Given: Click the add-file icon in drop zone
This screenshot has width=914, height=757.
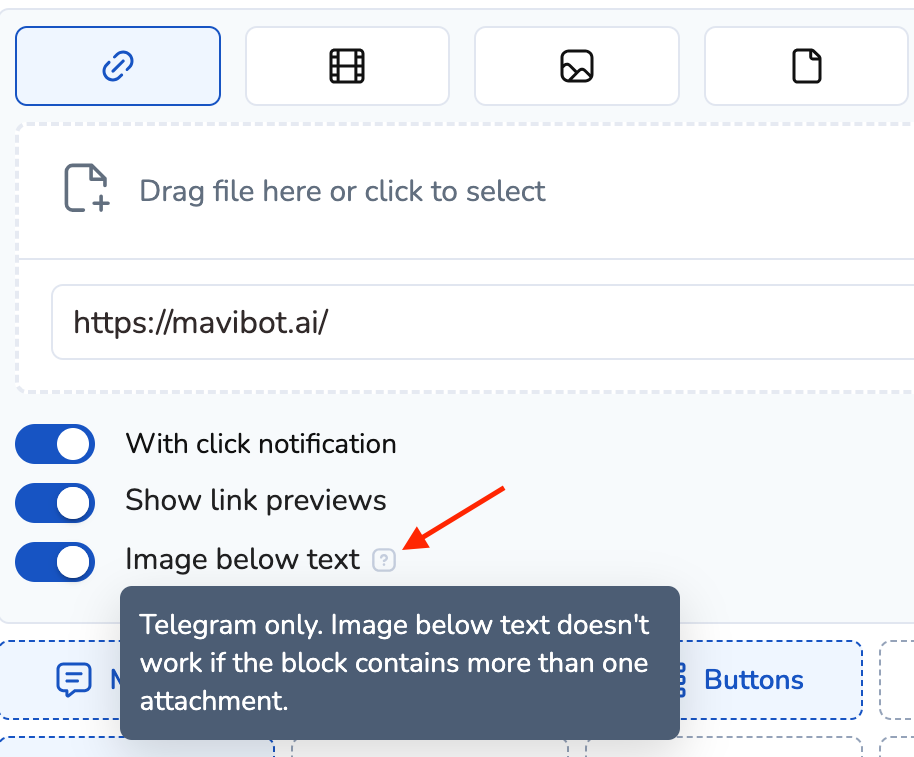Looking at the screenshot, I should [x=86, y=189].
